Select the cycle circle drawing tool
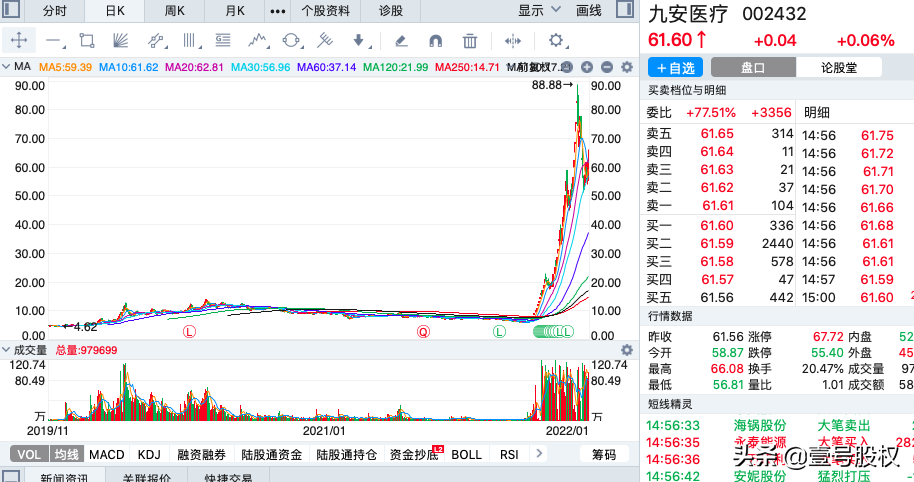The width and height of the screenshot is (914, 482). coord(291,40)
